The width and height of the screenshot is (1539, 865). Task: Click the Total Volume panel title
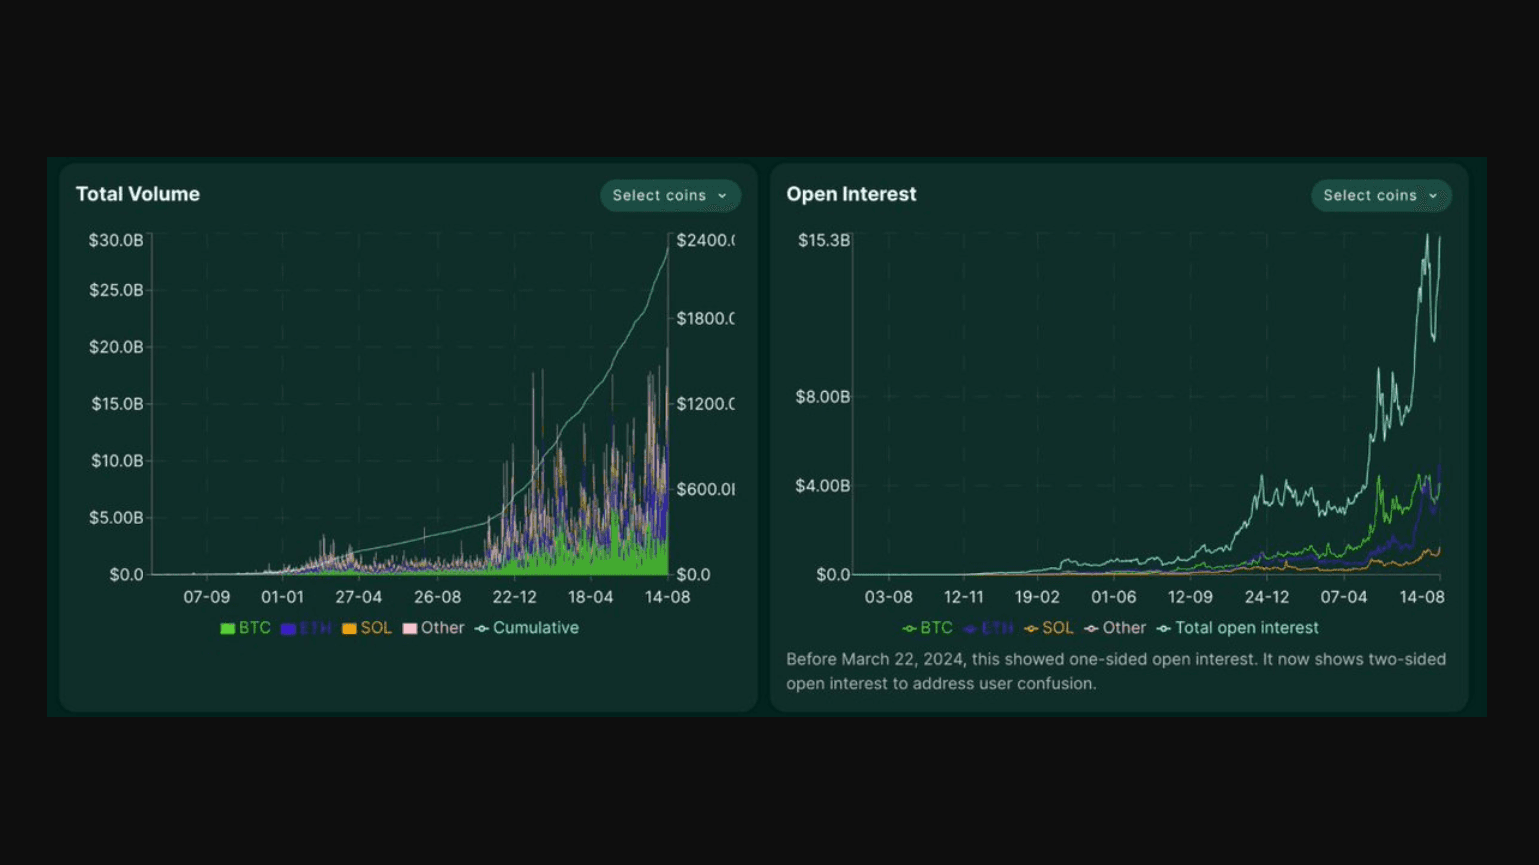coord(138,194)
